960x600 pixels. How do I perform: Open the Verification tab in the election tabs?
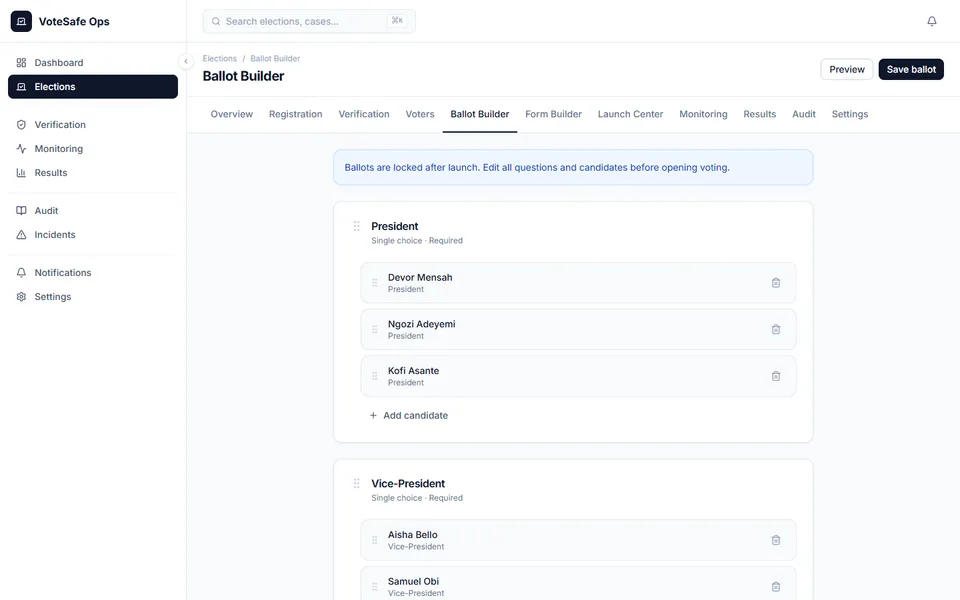point(364,114)
